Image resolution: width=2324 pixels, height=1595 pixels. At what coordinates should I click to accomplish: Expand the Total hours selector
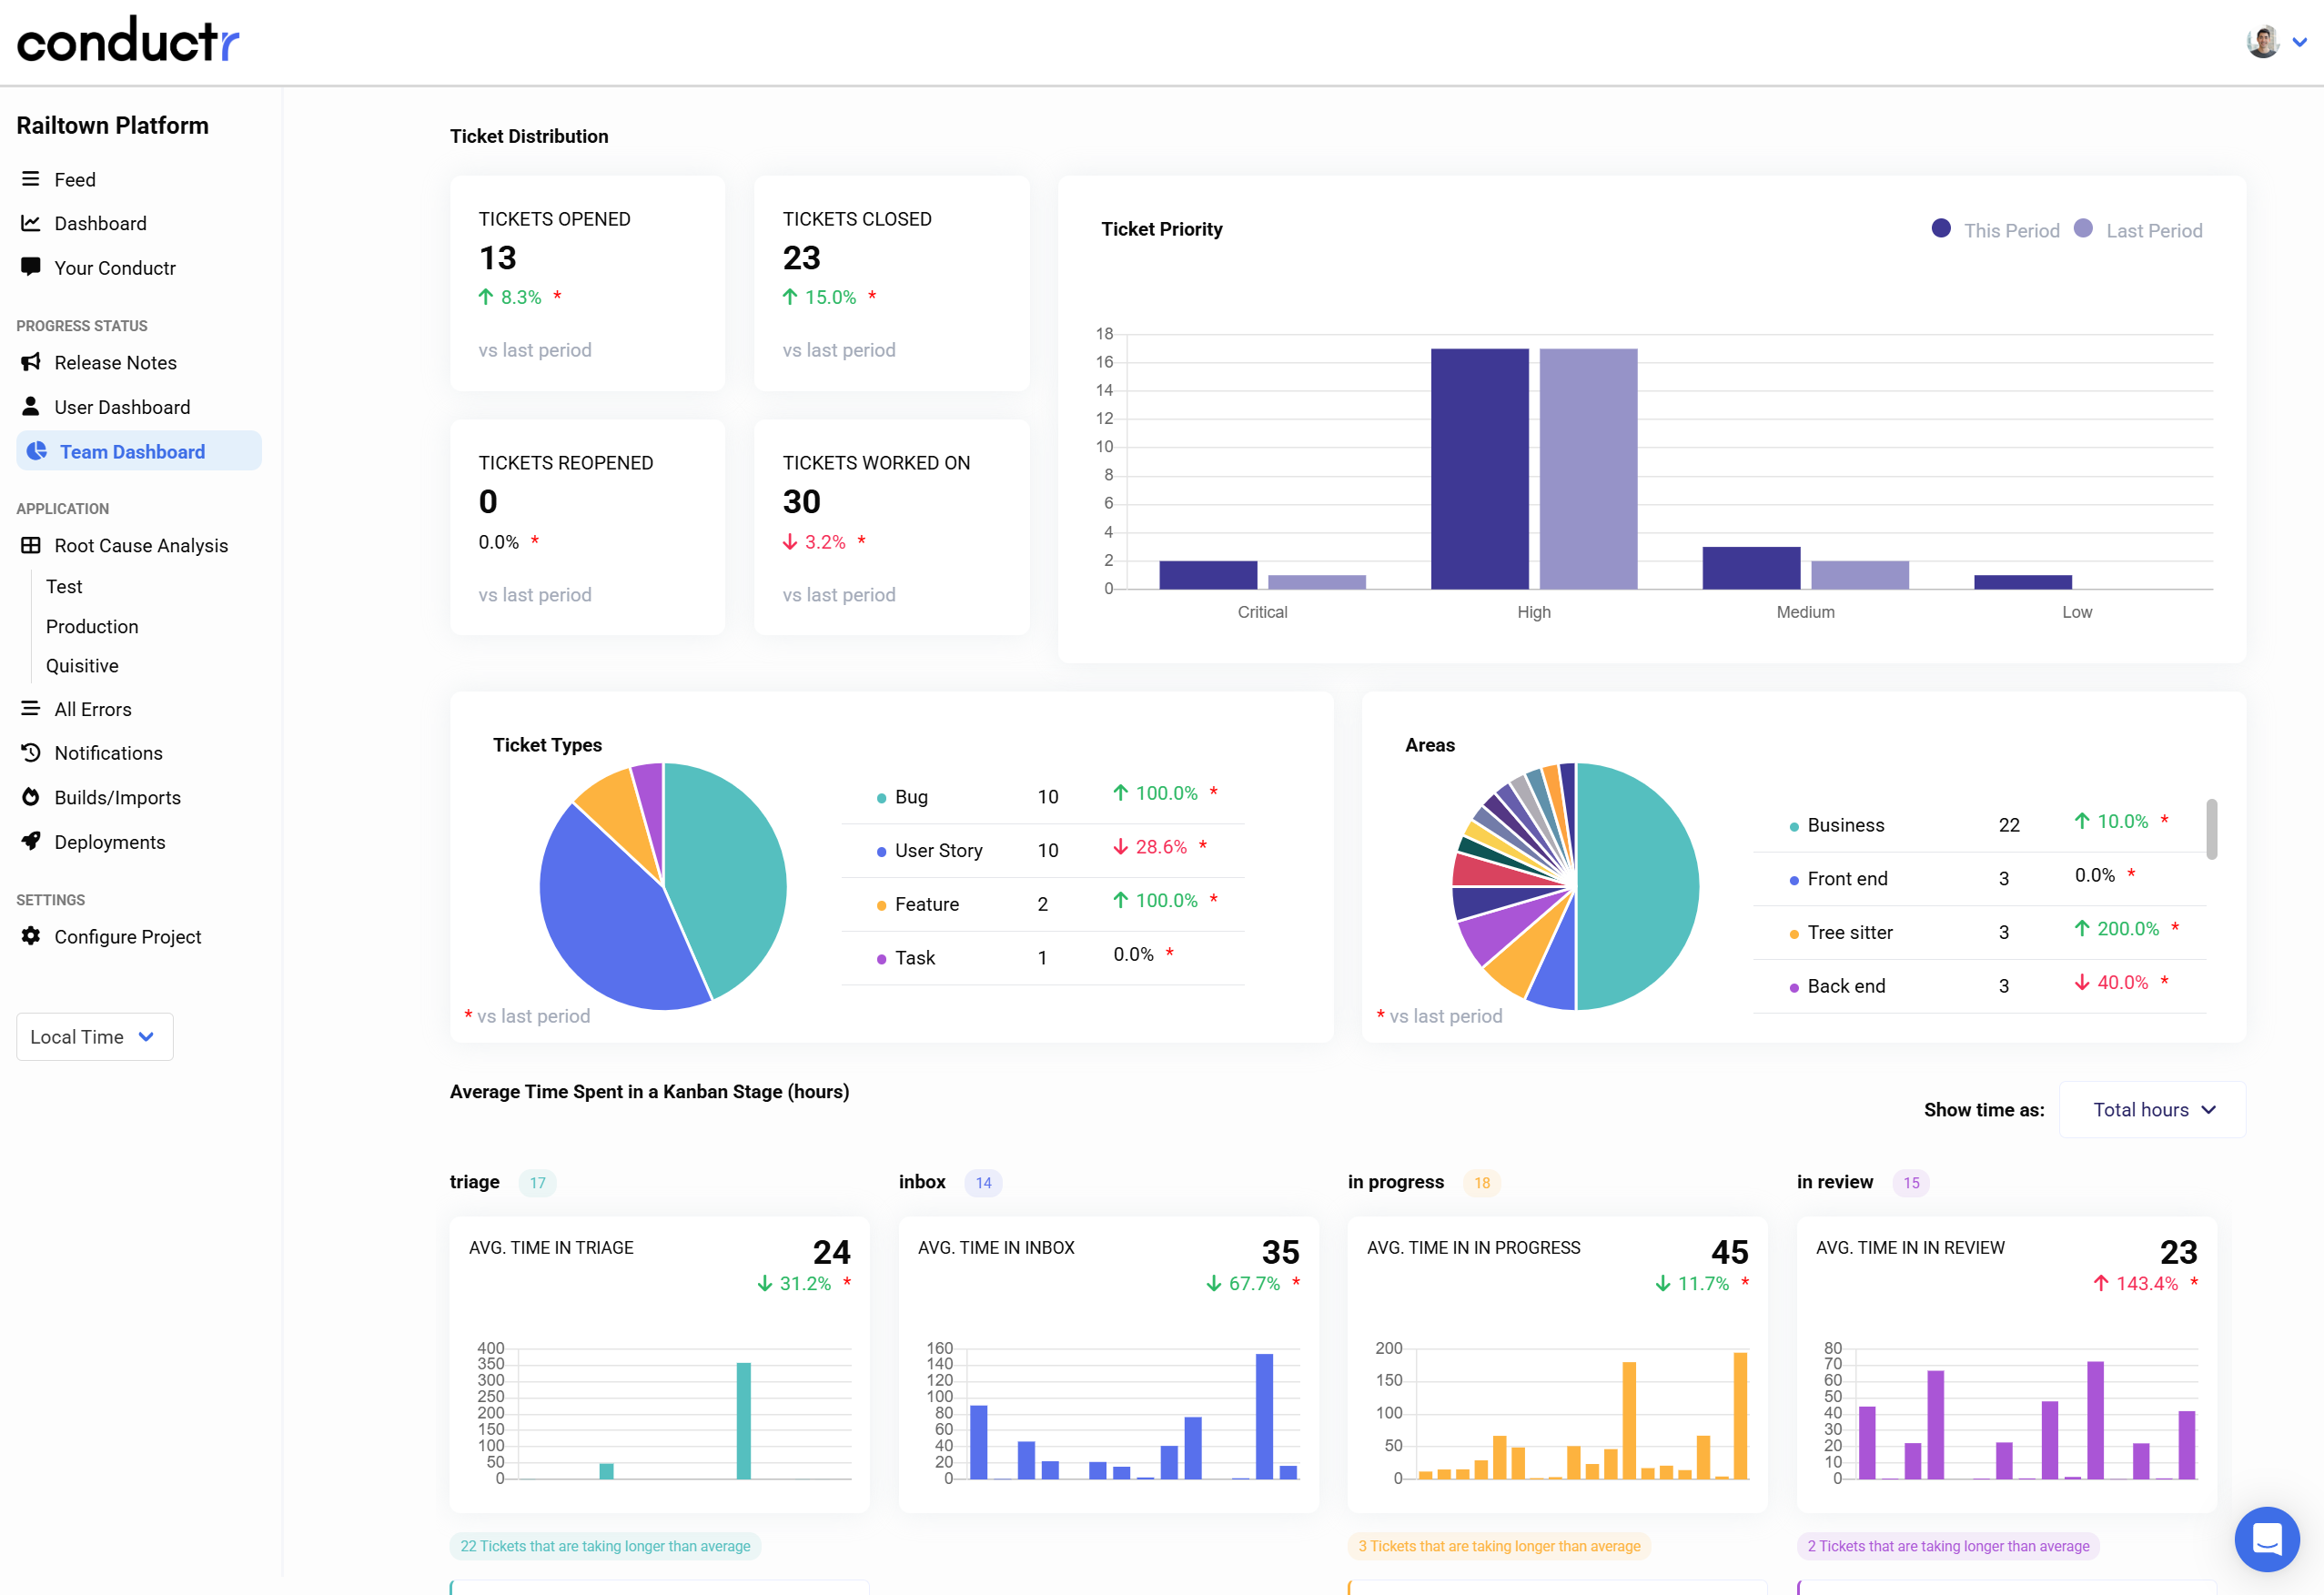[x=2151, y=1109]
